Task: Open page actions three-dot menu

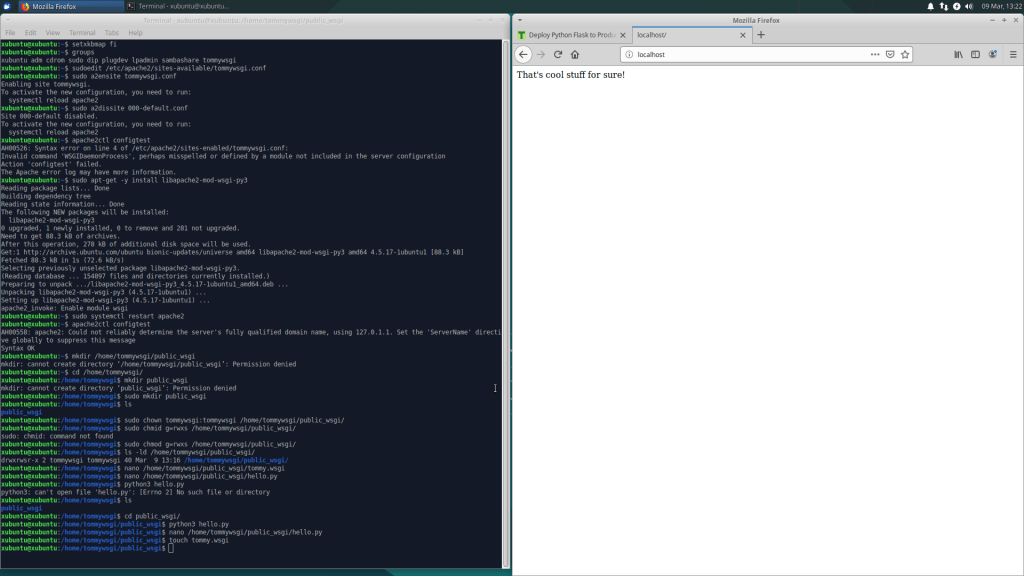Action: (x=874, y=54)
